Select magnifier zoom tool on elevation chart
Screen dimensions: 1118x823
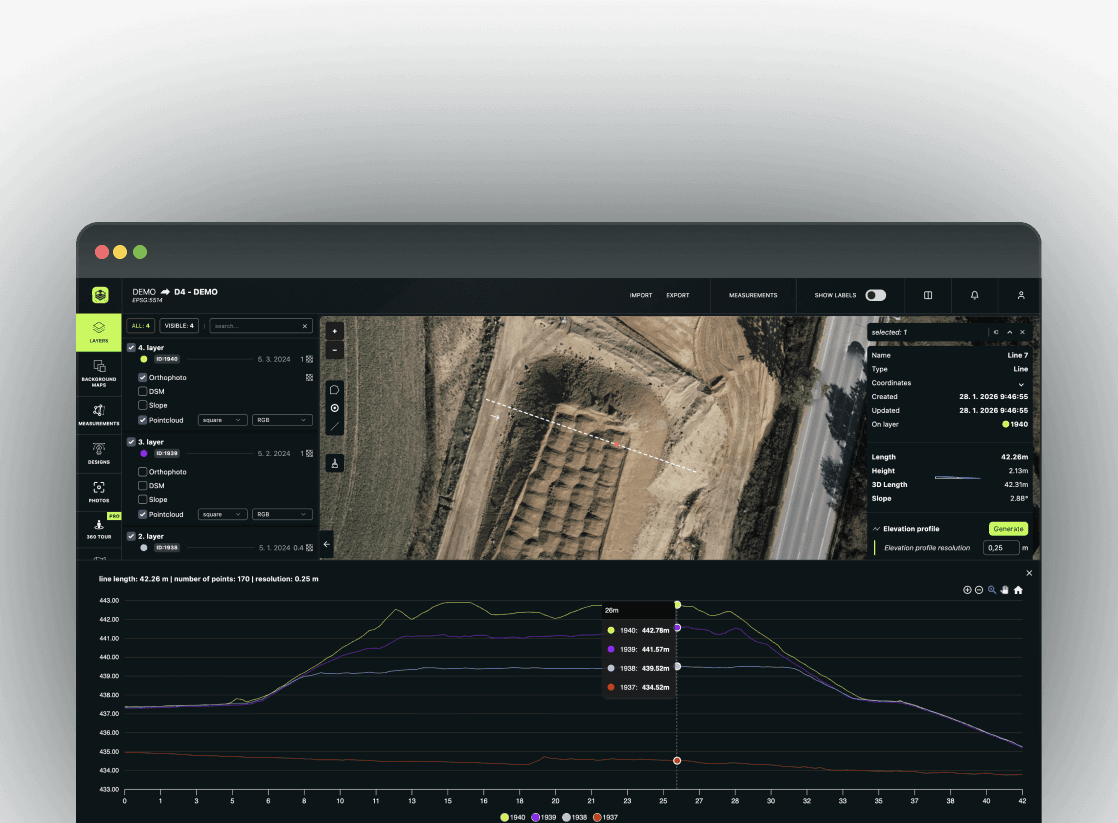coord(992,590)
